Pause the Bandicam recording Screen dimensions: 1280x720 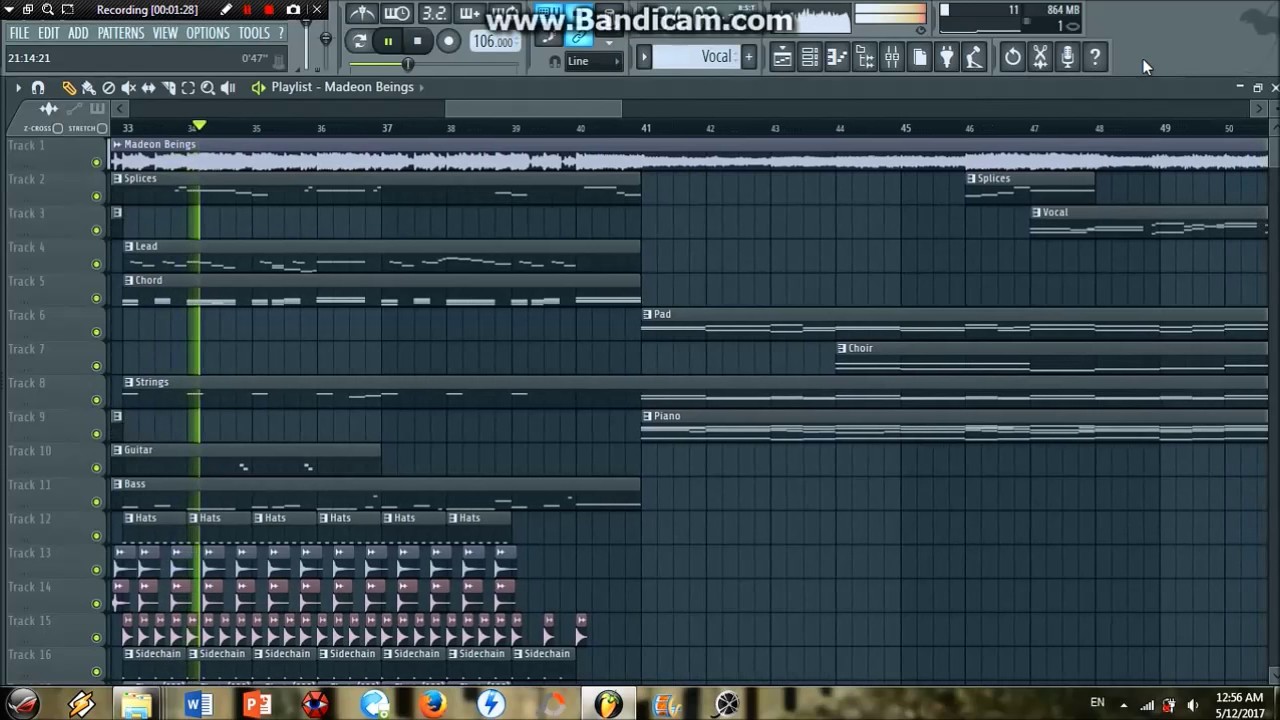[247, 10]
